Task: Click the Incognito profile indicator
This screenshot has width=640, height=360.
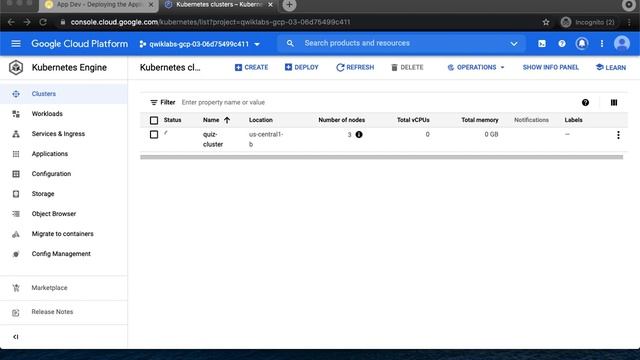Action: [x=588, y=22]
